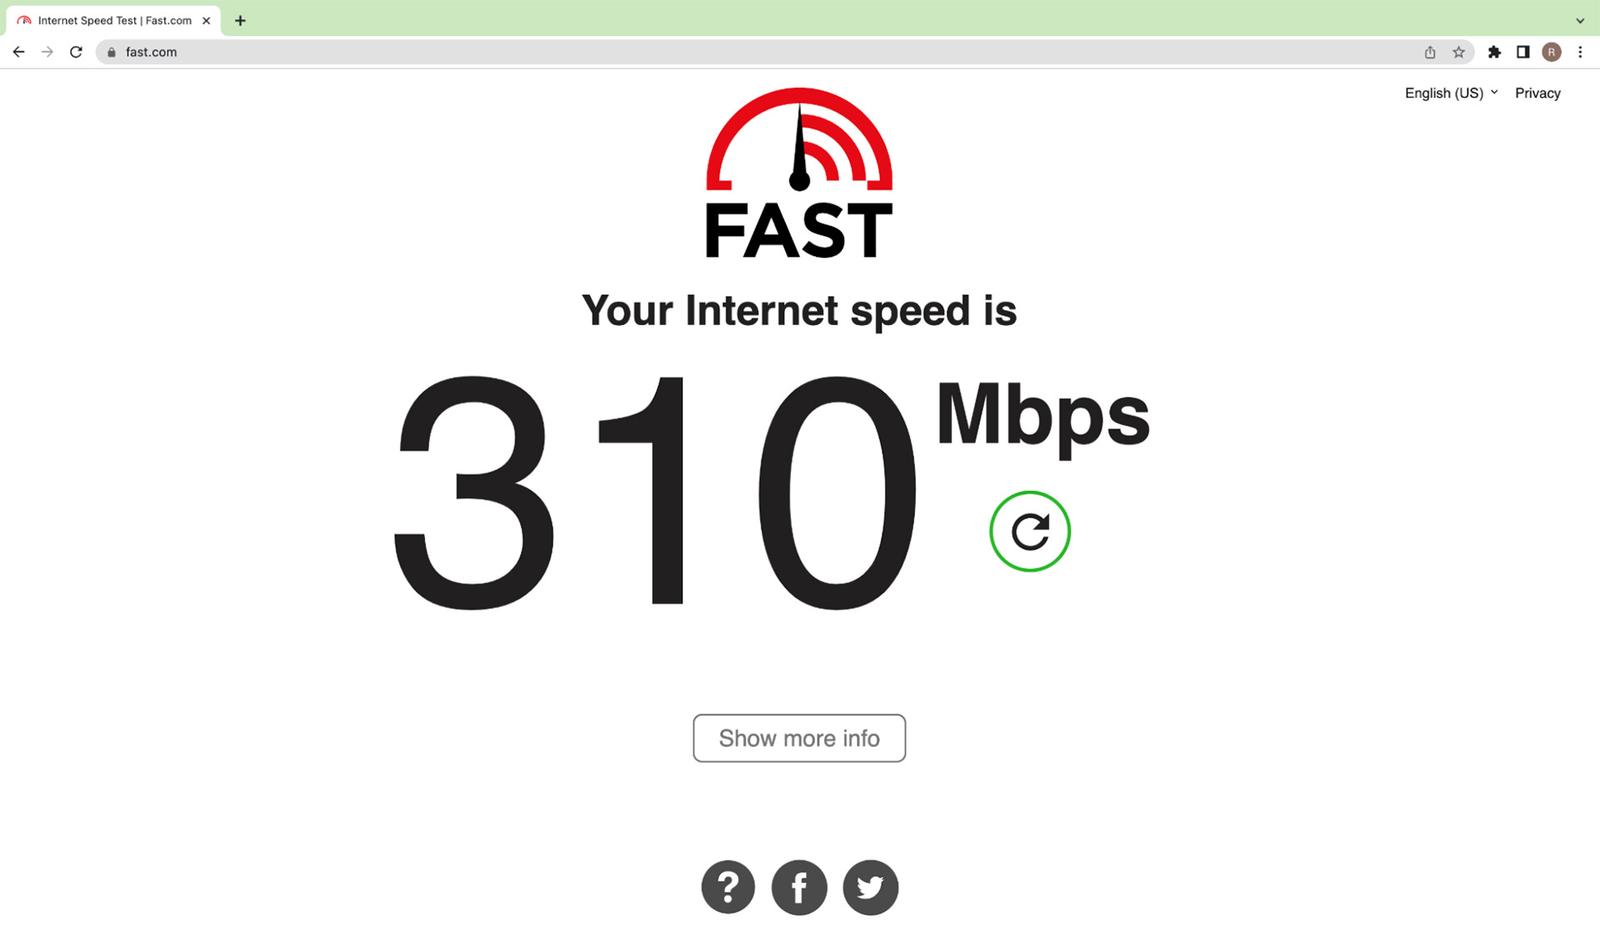Image resolution: width=1600 pixels, height=947 pixels.
Task: Open the Privacy link
Action: click(x=1537, y=93)
